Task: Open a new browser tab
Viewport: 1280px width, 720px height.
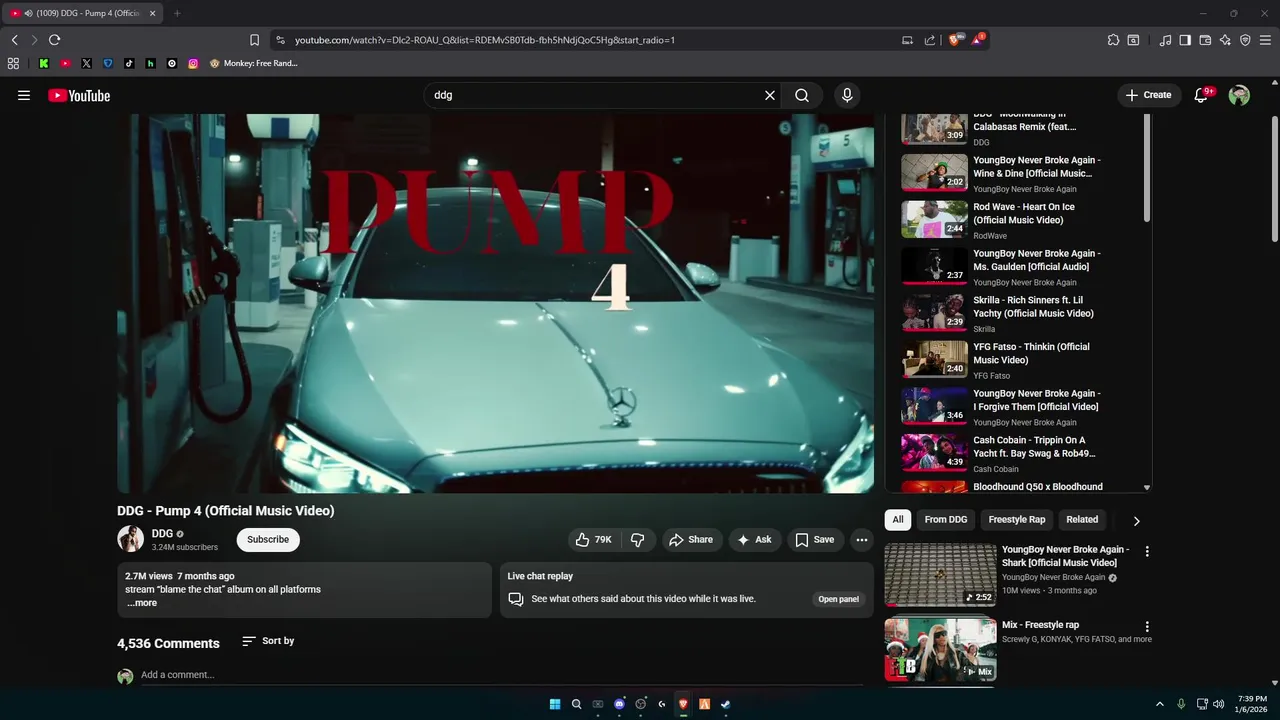Action: click(177, 13)
